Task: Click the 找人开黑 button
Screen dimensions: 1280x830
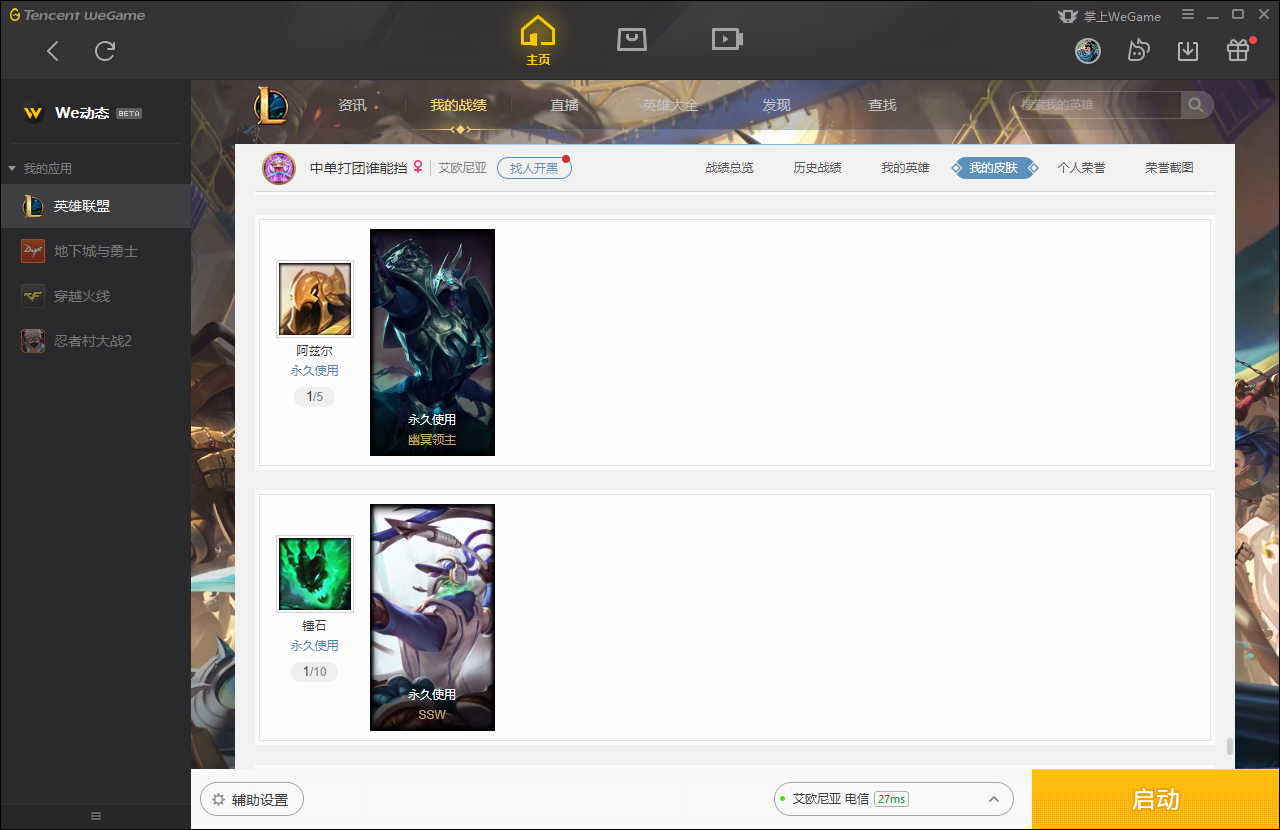Action: [534, 168]
